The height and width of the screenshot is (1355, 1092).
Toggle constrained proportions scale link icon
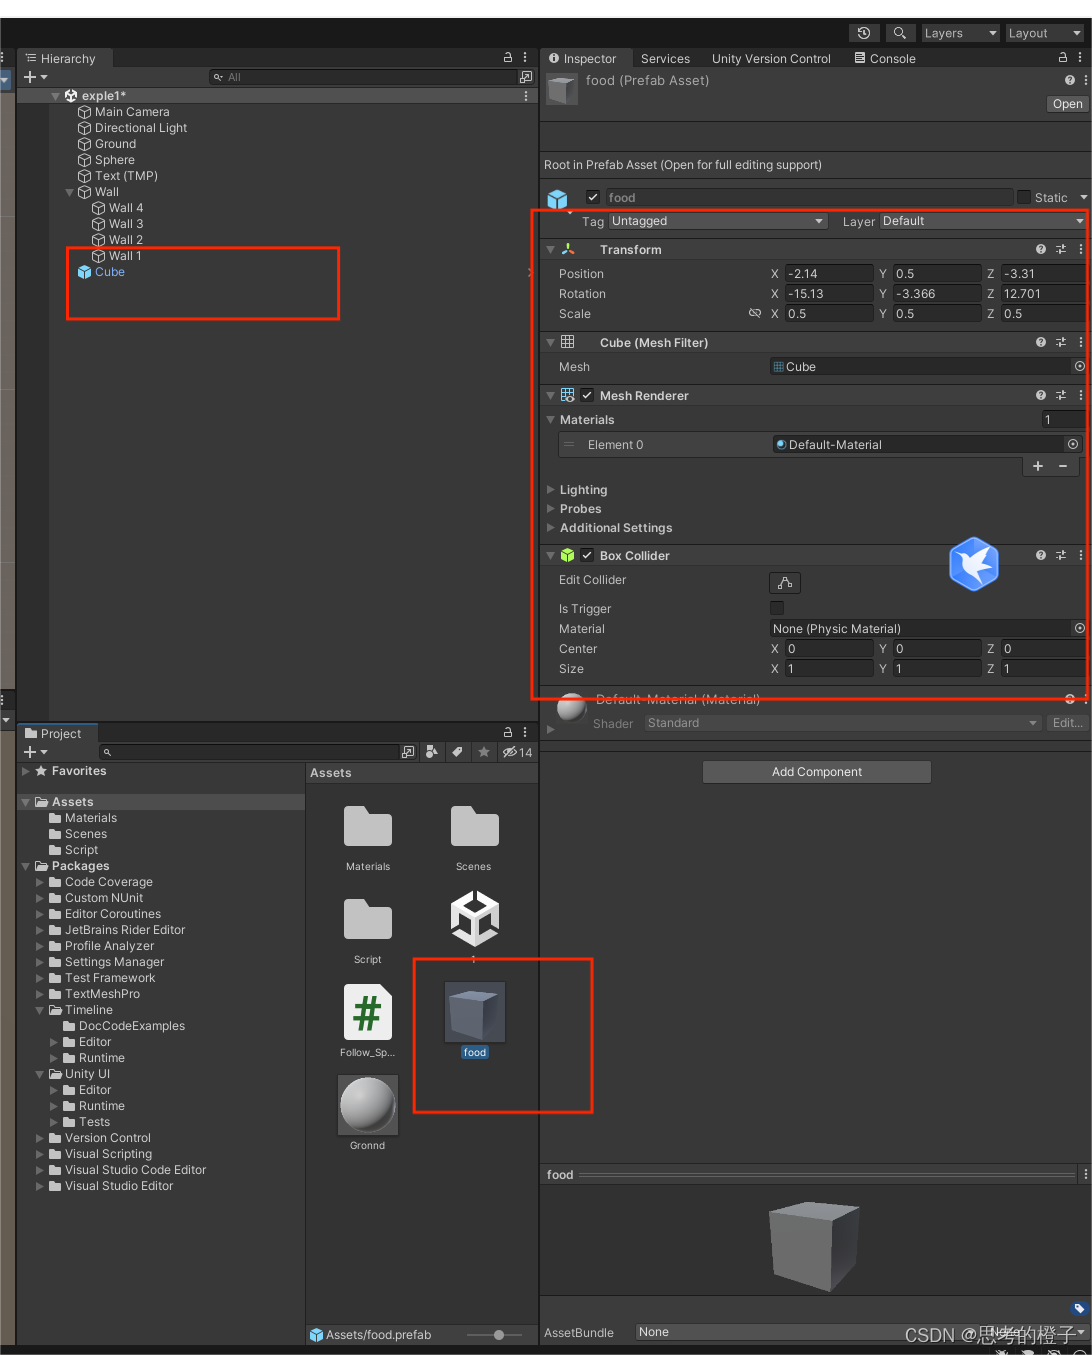click(755, 314)
